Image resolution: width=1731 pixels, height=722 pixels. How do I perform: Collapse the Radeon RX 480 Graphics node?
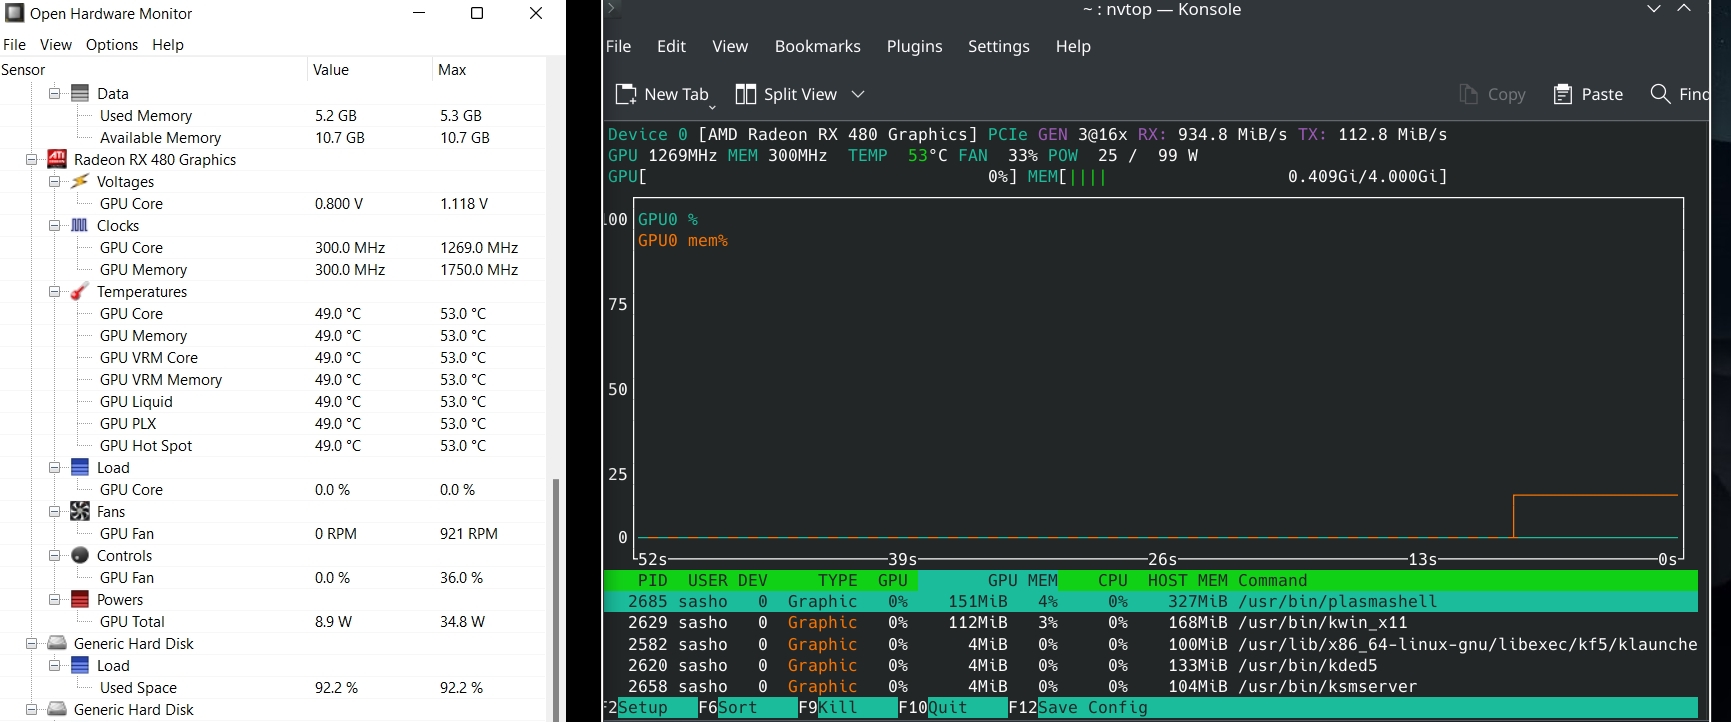coord(32,159)
